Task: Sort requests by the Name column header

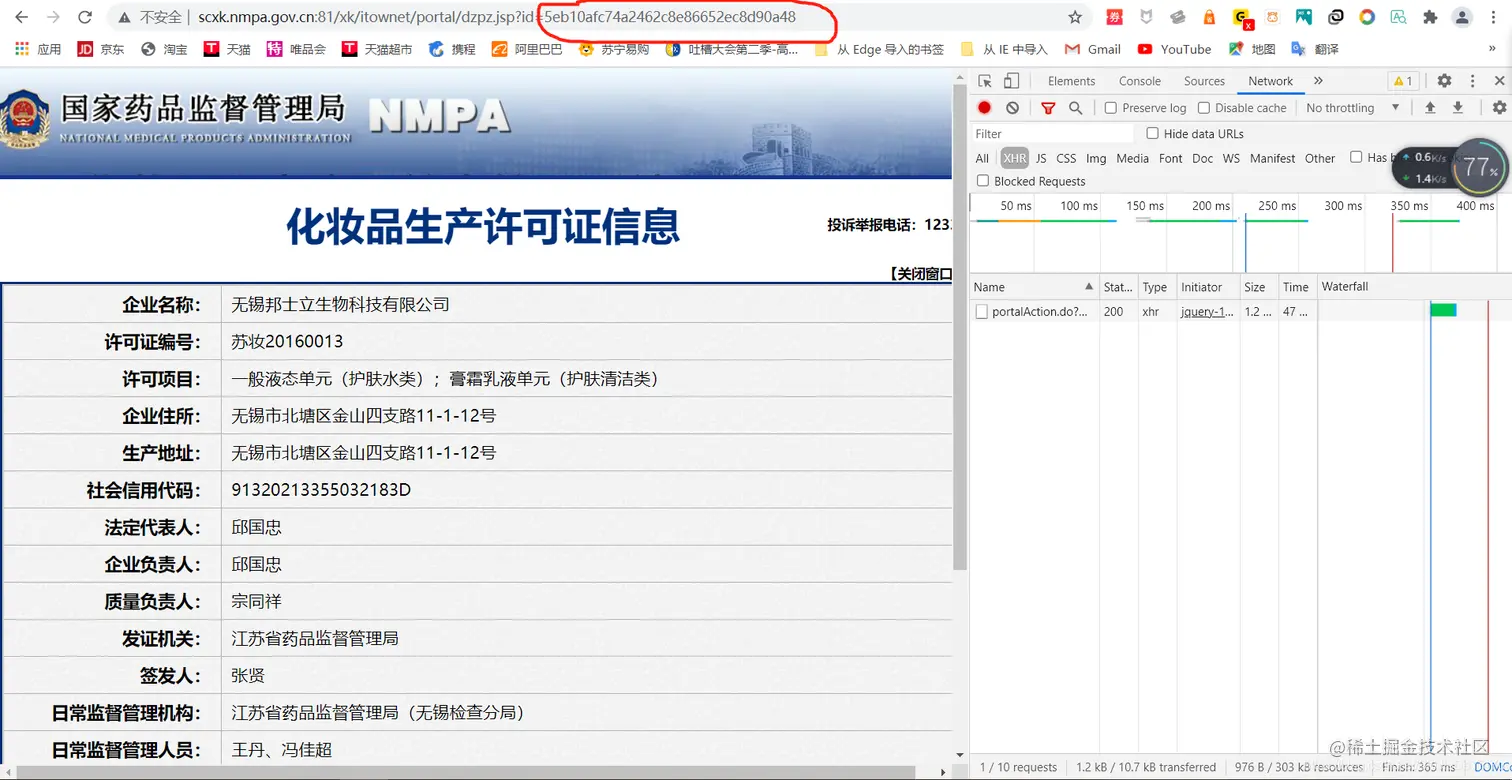Action: (x=1034, y=287)
